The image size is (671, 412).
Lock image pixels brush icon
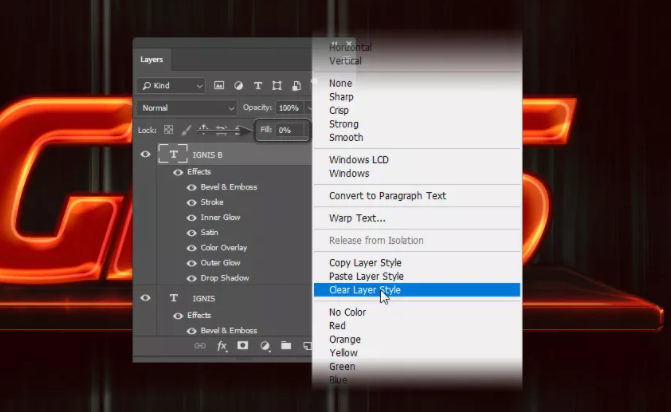tap(186, 130)
